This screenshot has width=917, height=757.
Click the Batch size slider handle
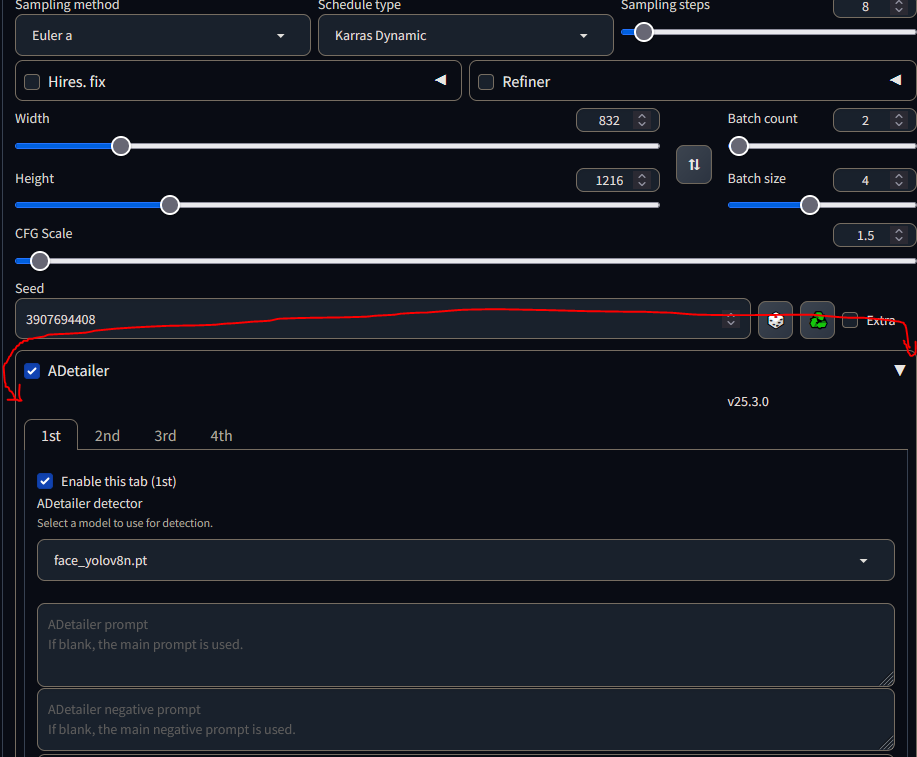pos(809,205)
